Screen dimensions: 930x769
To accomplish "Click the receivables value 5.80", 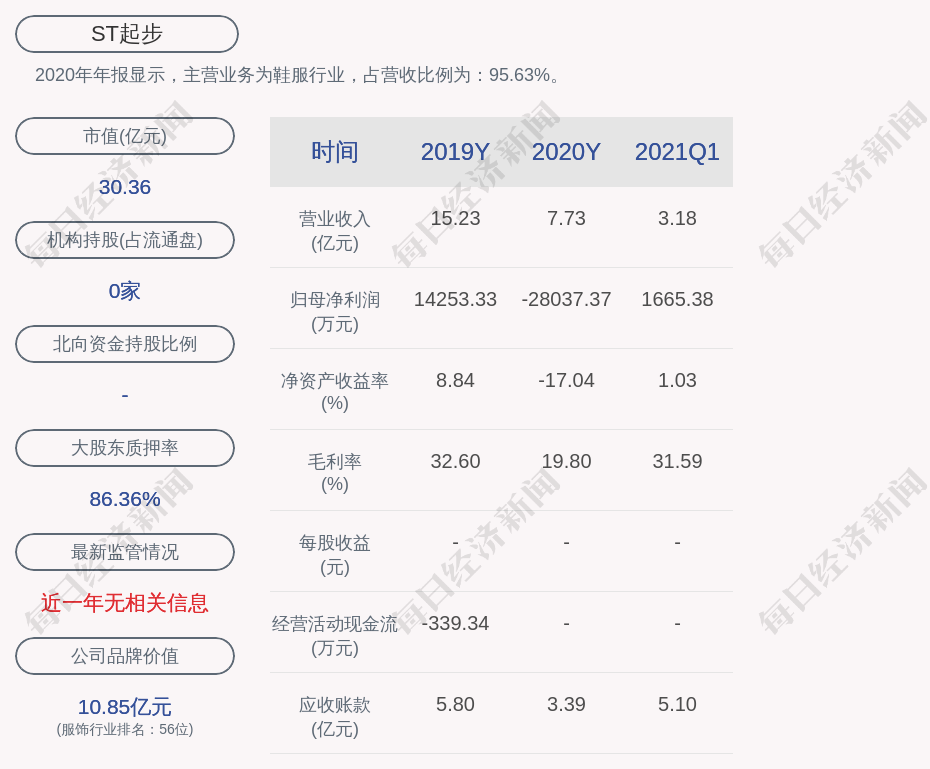I will point(455,704).
